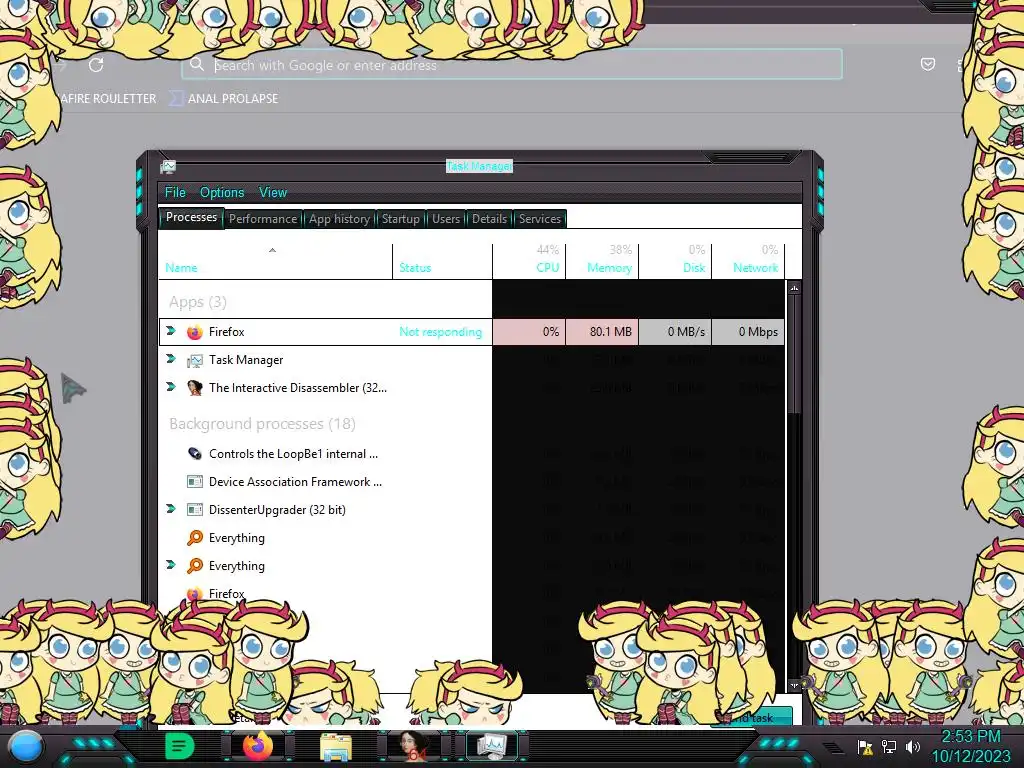Switch to the Startup tab

click(x=400, y=219)
